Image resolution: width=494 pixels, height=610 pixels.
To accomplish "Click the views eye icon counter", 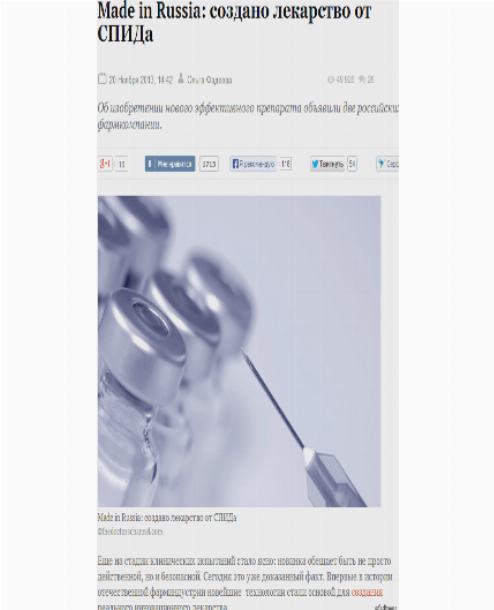I will click(341, 79).
